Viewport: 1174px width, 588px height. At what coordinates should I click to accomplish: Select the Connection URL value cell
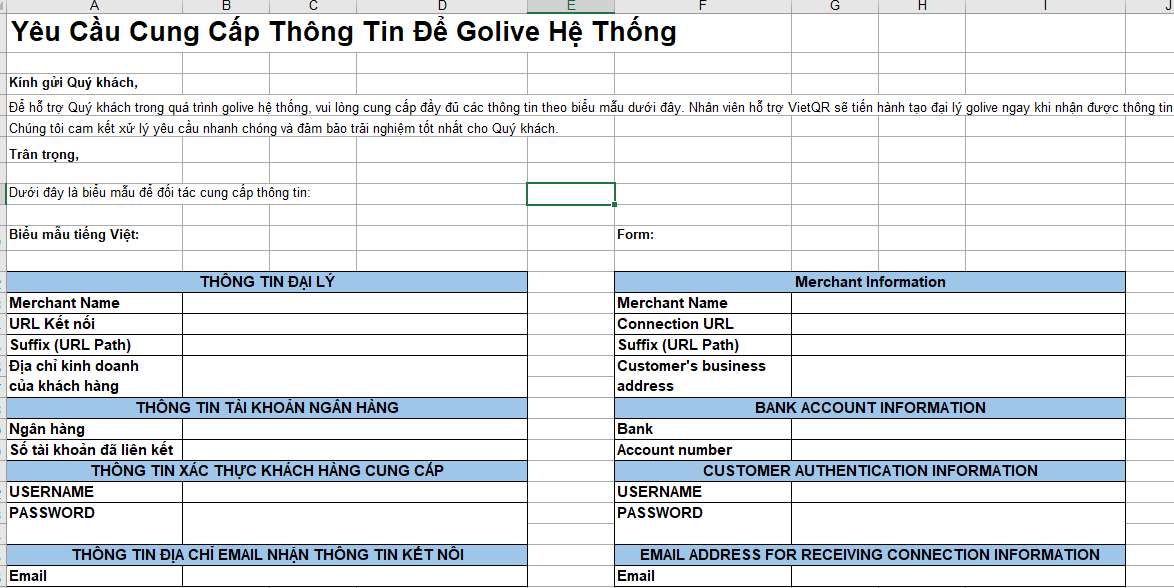[958, 324]
